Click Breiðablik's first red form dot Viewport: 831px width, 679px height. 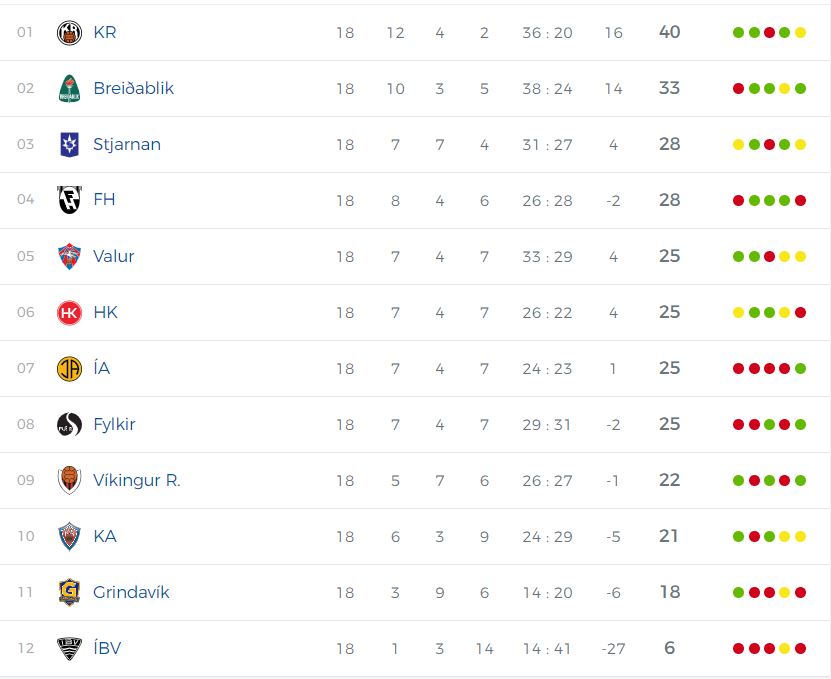pos(738,89)
